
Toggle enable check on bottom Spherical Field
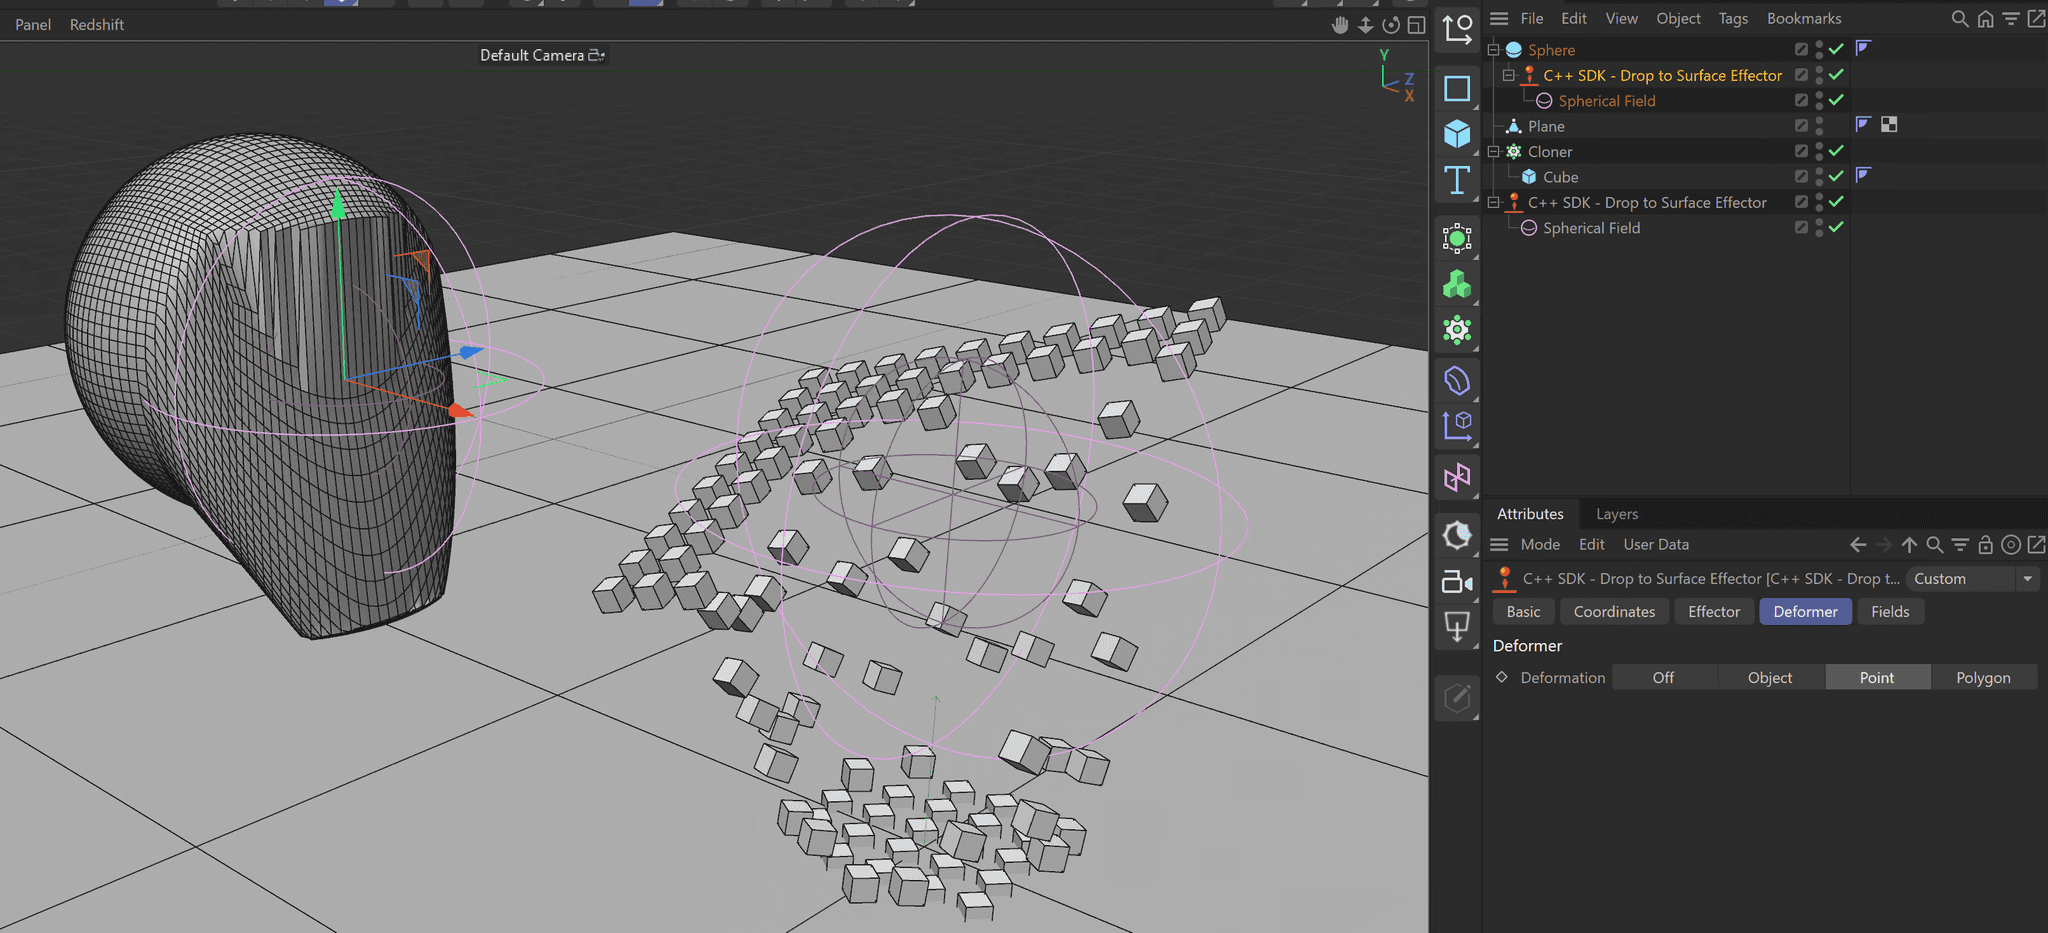(1836, 227)
